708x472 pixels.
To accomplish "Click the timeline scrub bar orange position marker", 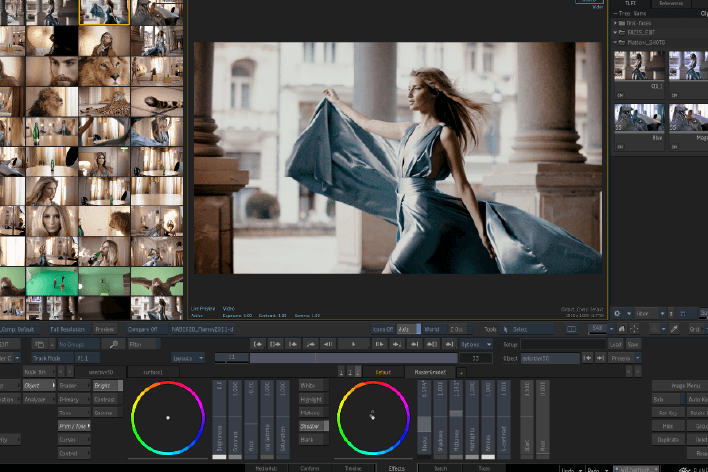I will 315,358.
